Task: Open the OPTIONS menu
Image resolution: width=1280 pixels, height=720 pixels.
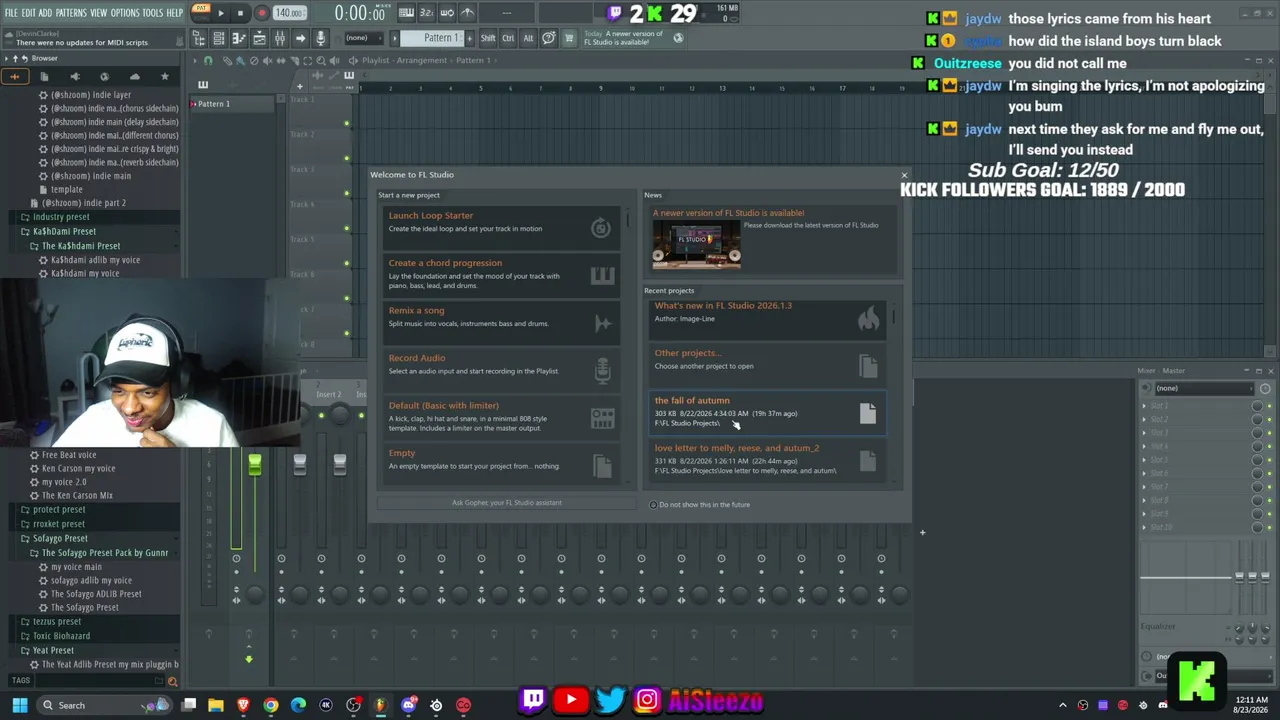Action: [x=125, y=13]
